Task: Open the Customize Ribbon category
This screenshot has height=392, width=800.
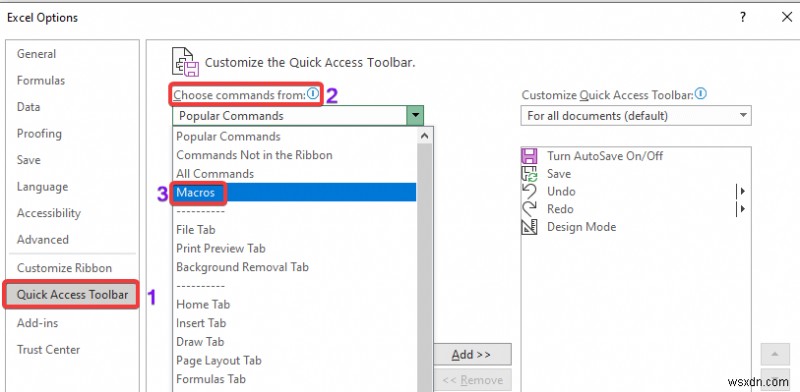Action: point(64,268)
